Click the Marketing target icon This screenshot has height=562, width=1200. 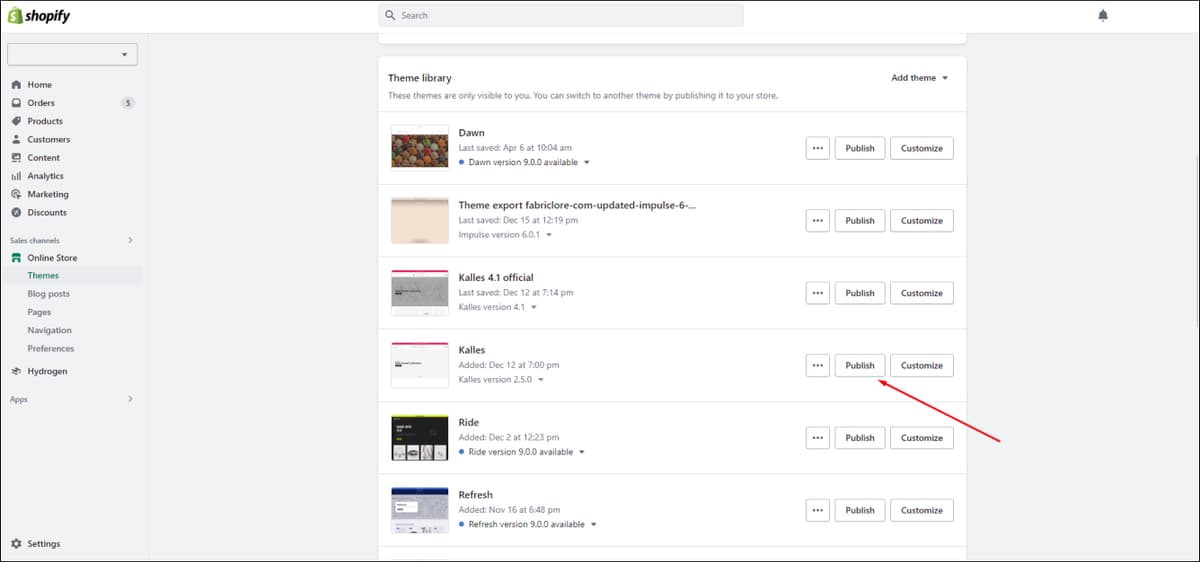tap(16, 194)
